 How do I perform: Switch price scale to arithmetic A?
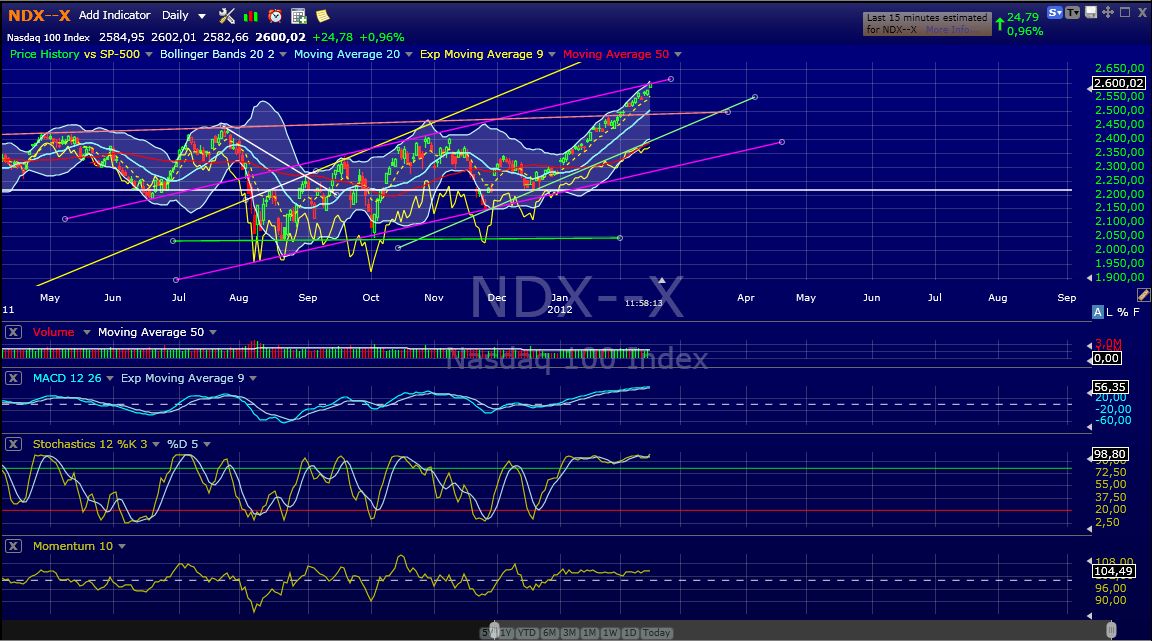[x=1098, y=312]
